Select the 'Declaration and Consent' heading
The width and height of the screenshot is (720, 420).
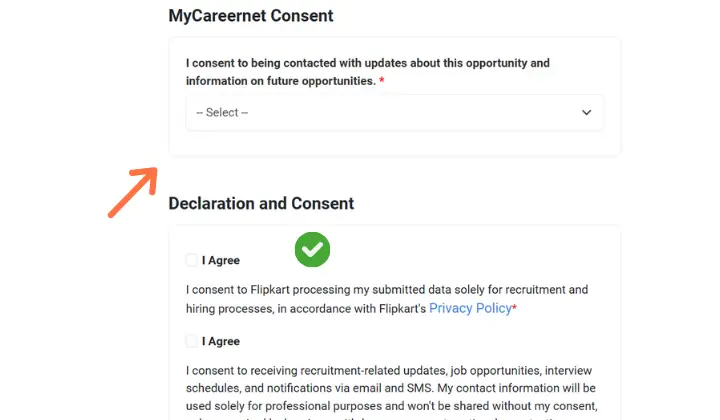[261, 203]
